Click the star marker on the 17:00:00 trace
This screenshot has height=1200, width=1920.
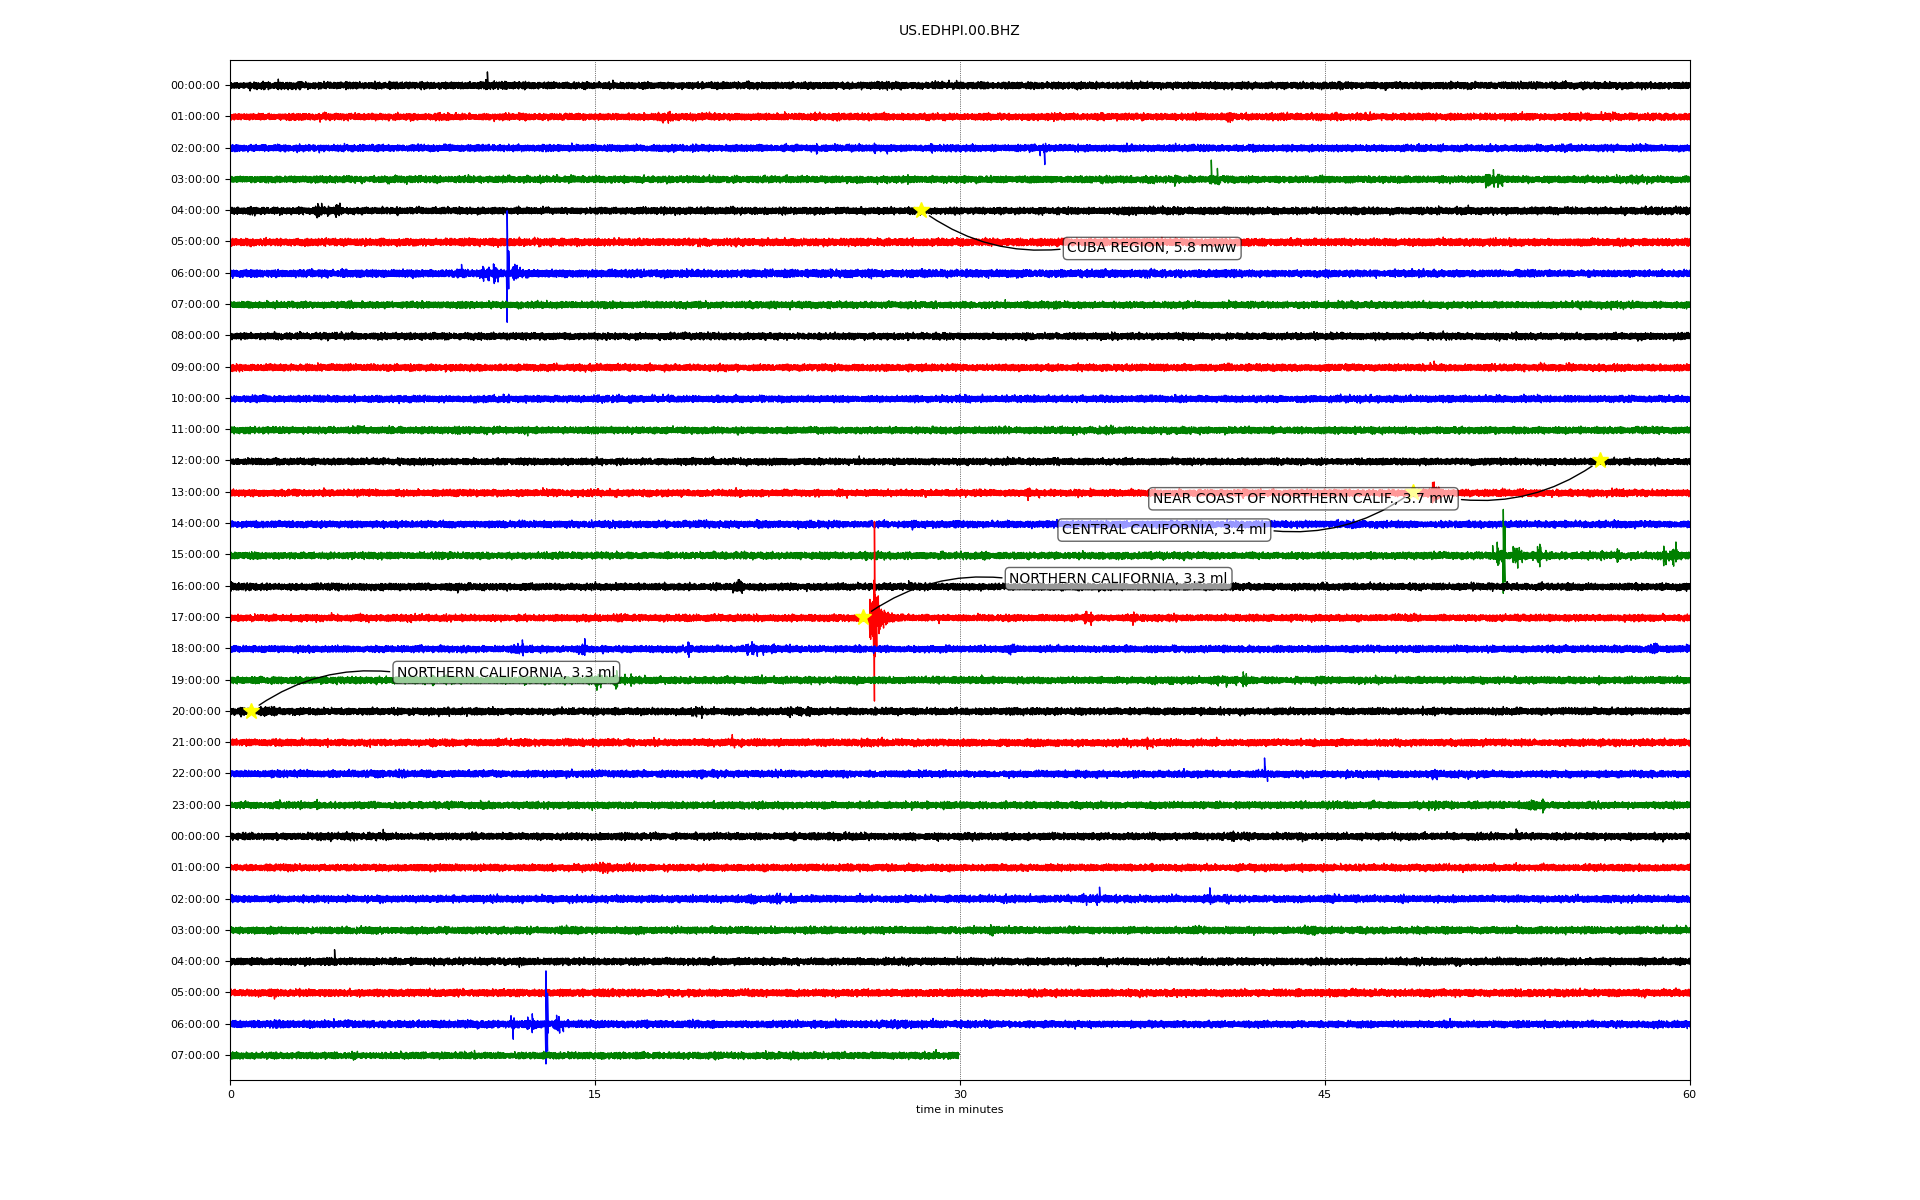pyautogui.click(x=863, y=617)
